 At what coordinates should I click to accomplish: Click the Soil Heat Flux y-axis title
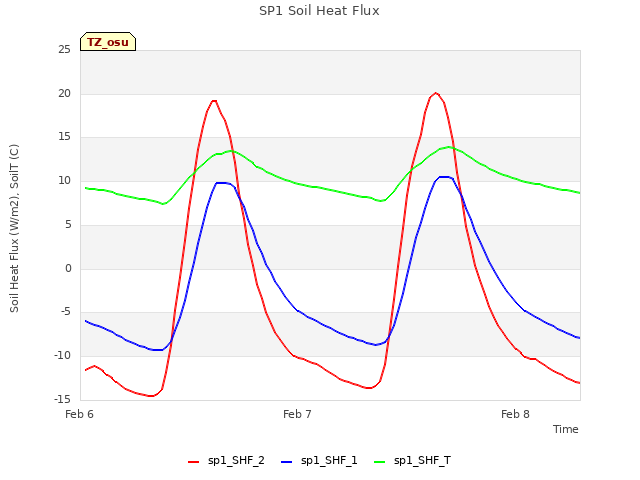[x=14, y=228]
